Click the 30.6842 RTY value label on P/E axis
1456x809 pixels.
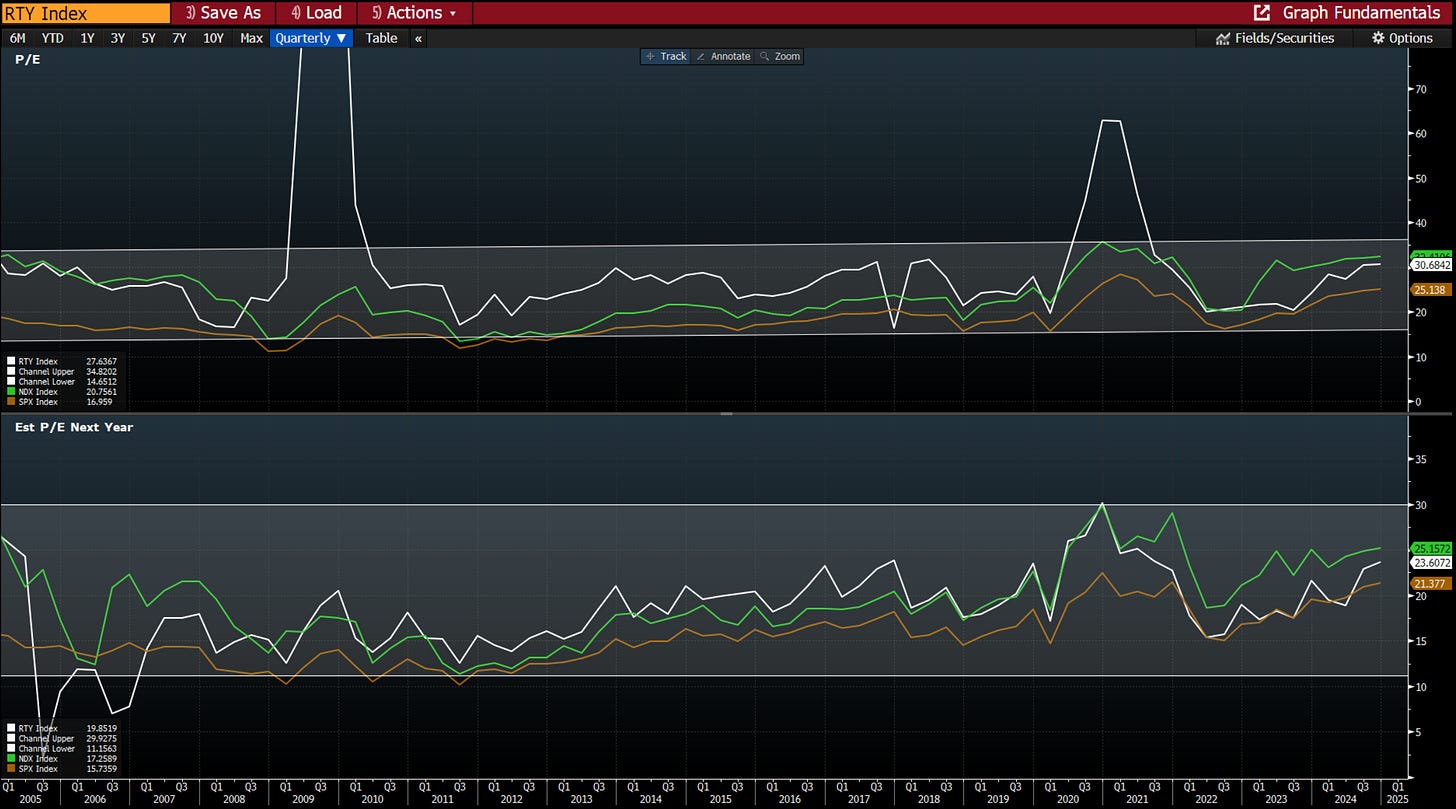[1431, 265]
